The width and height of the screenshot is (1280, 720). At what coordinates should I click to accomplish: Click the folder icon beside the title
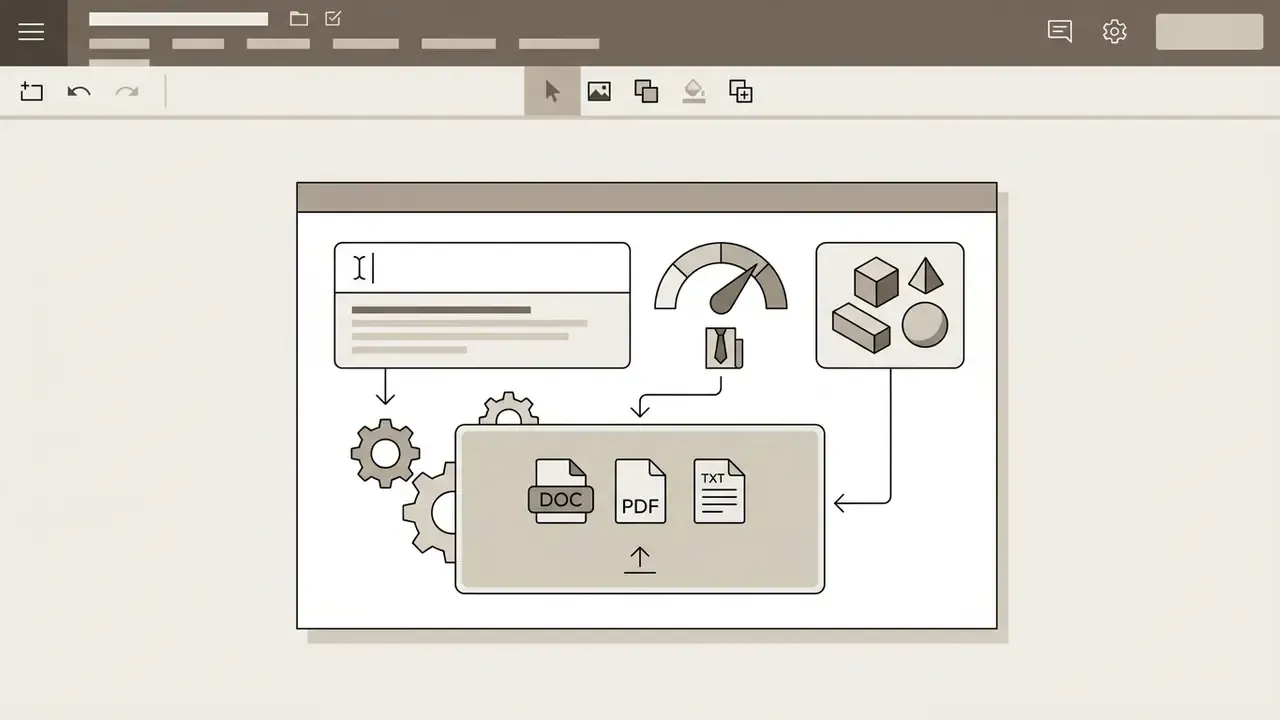click(x=298, y=18)
